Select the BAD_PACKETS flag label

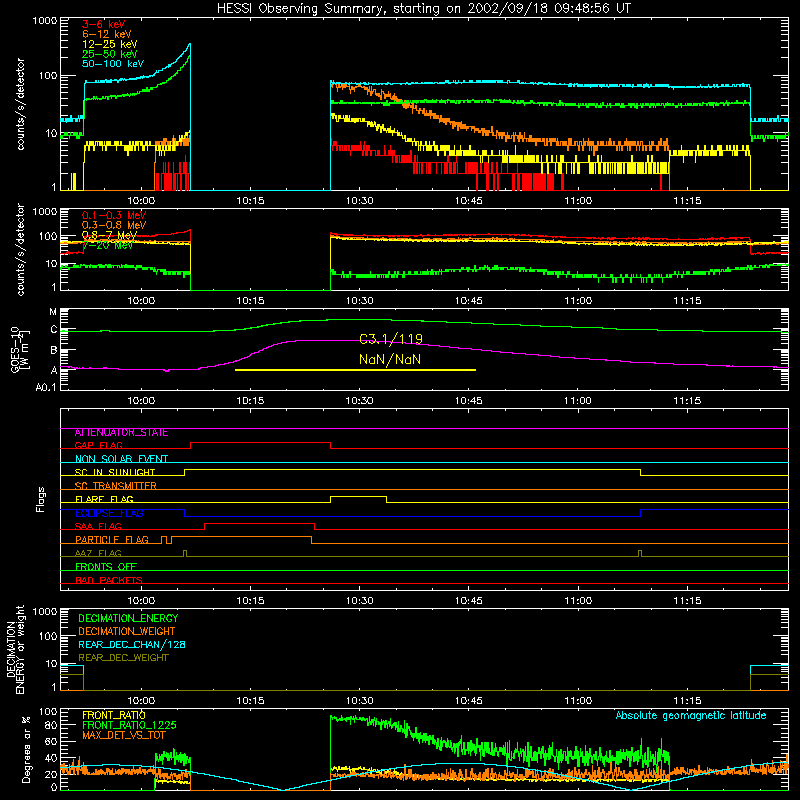pos(109,580)
